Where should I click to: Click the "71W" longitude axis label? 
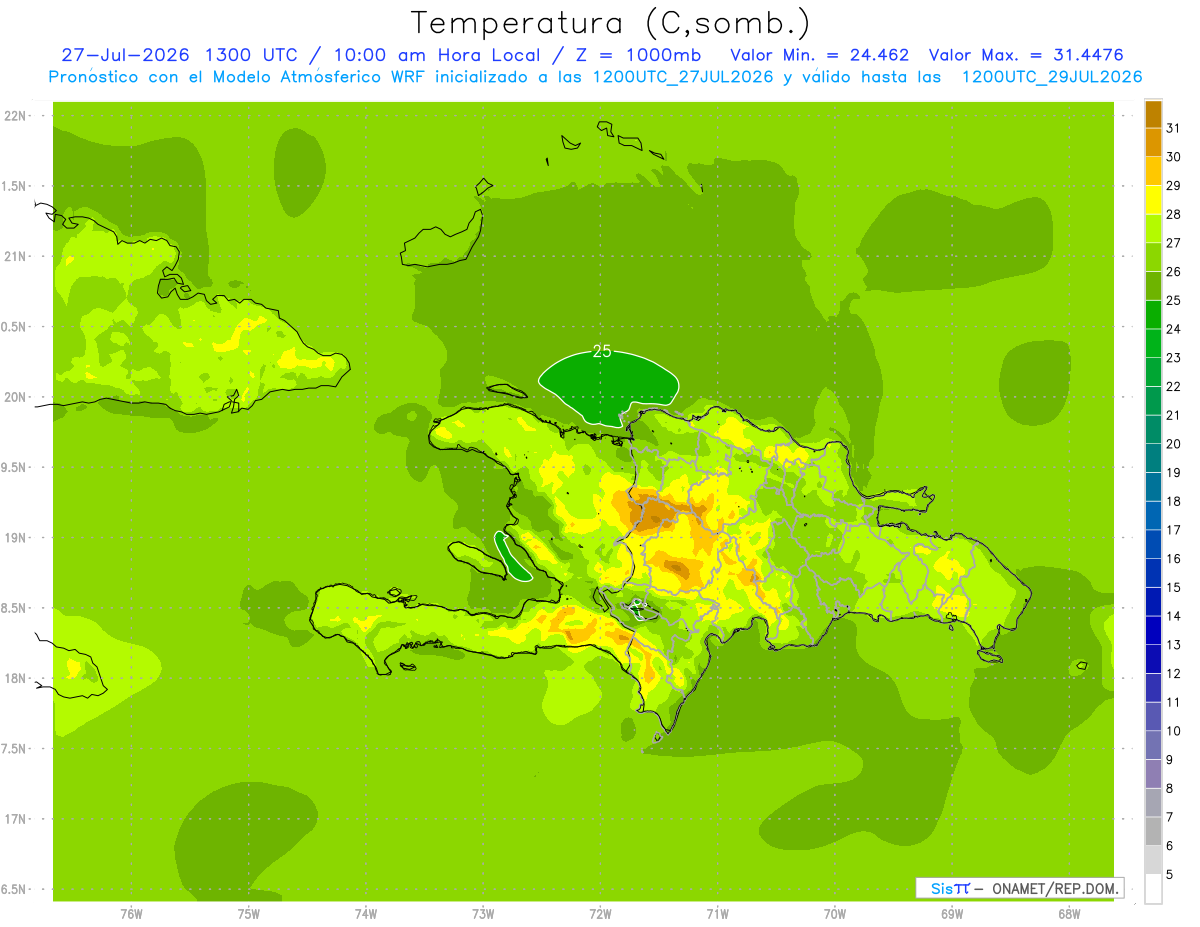tap(717, 912)
